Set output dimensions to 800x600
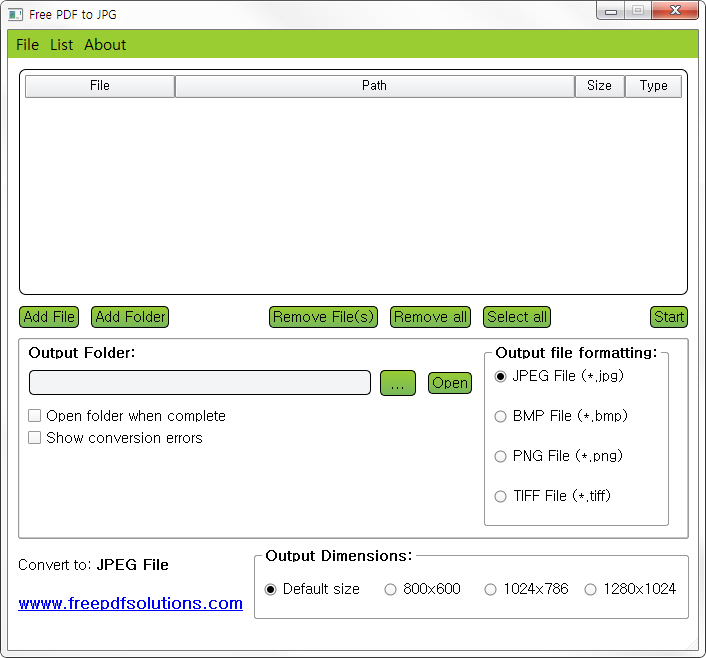 tap(391, 590)
